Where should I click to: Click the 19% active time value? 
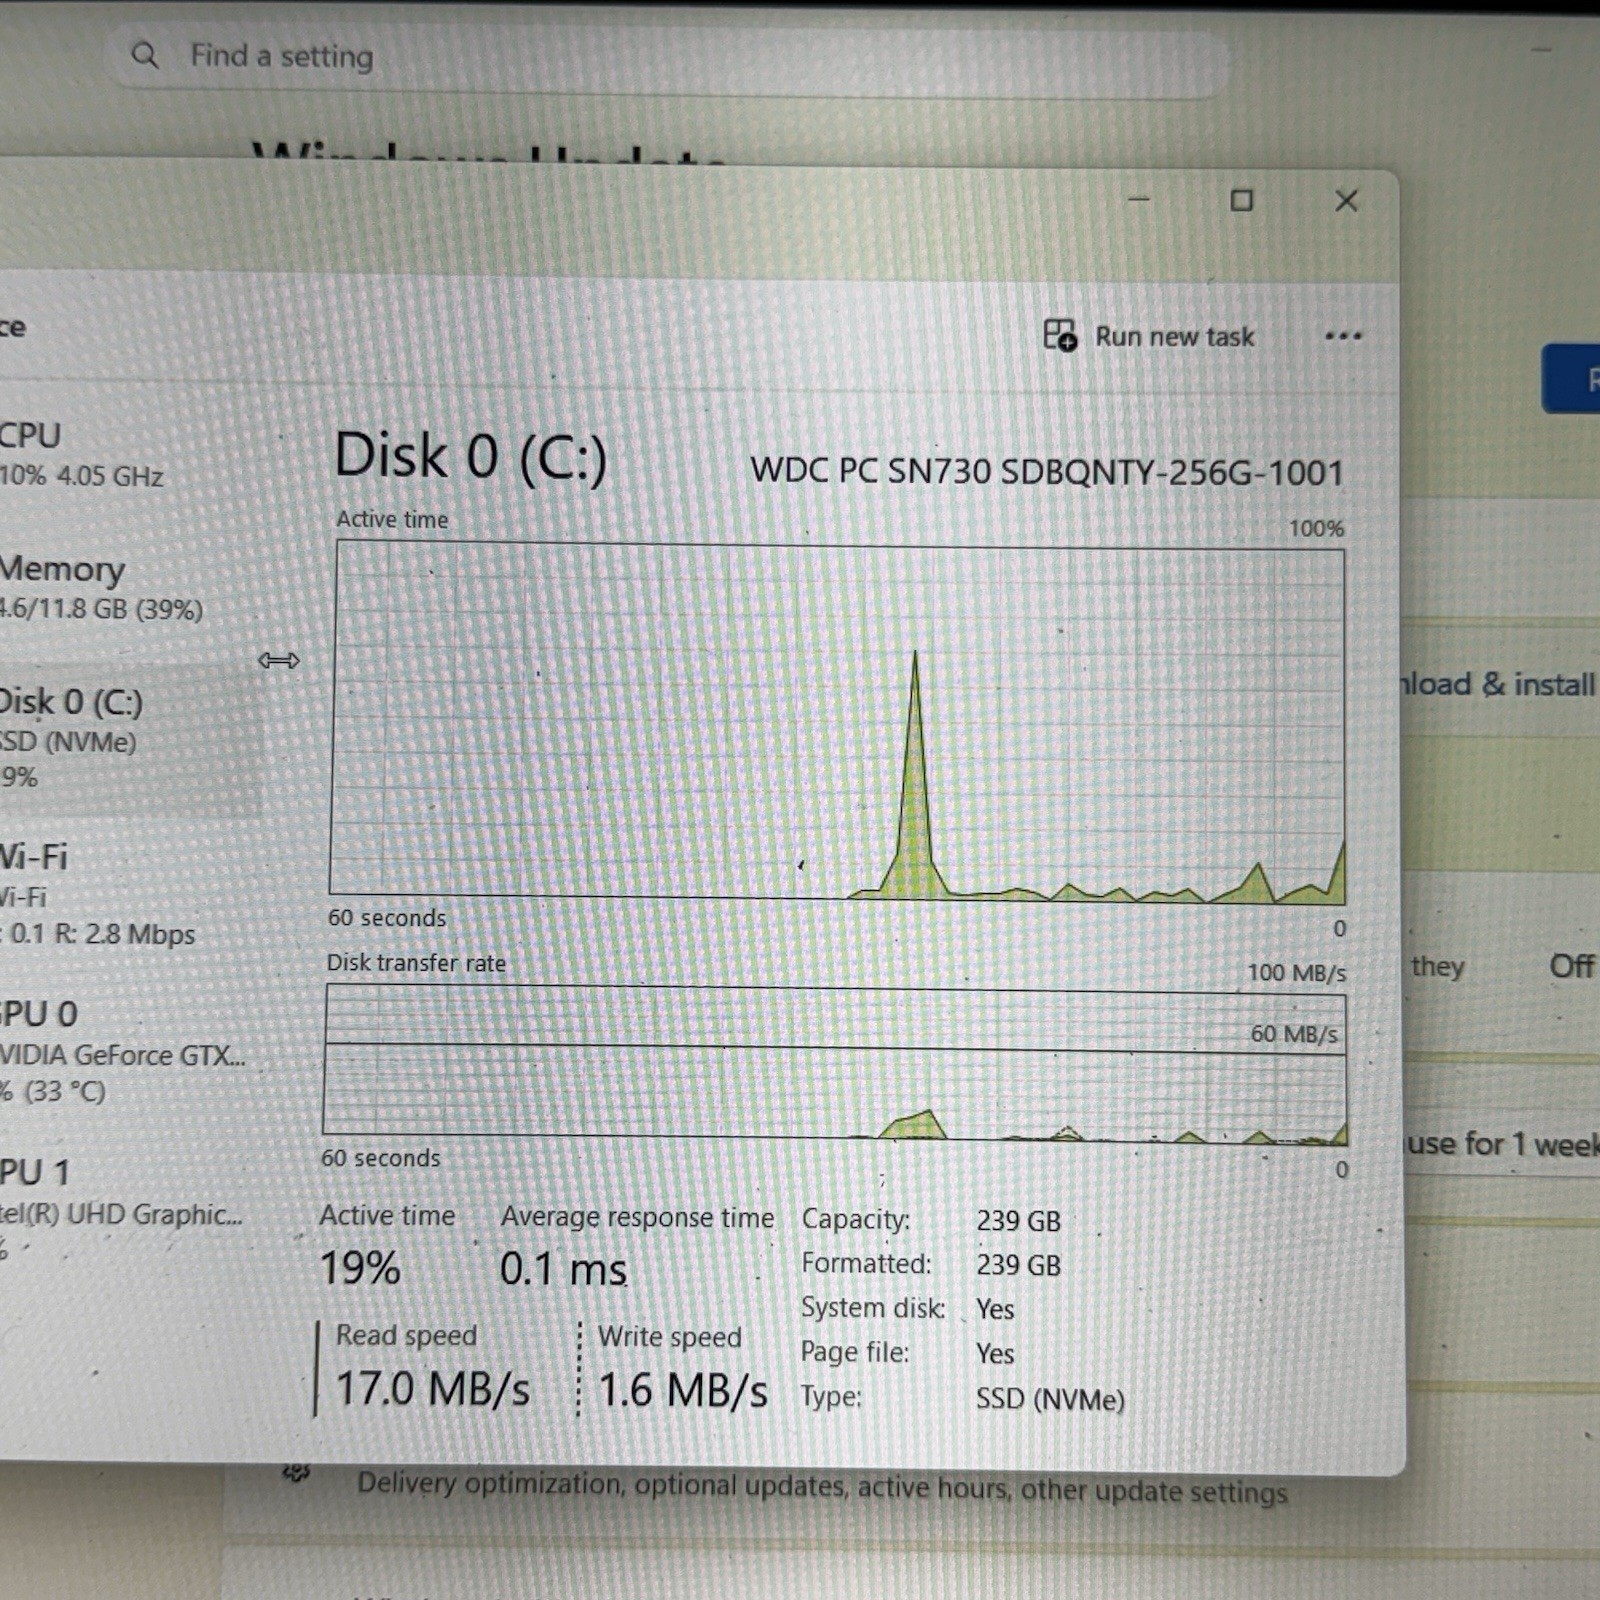360,1268
